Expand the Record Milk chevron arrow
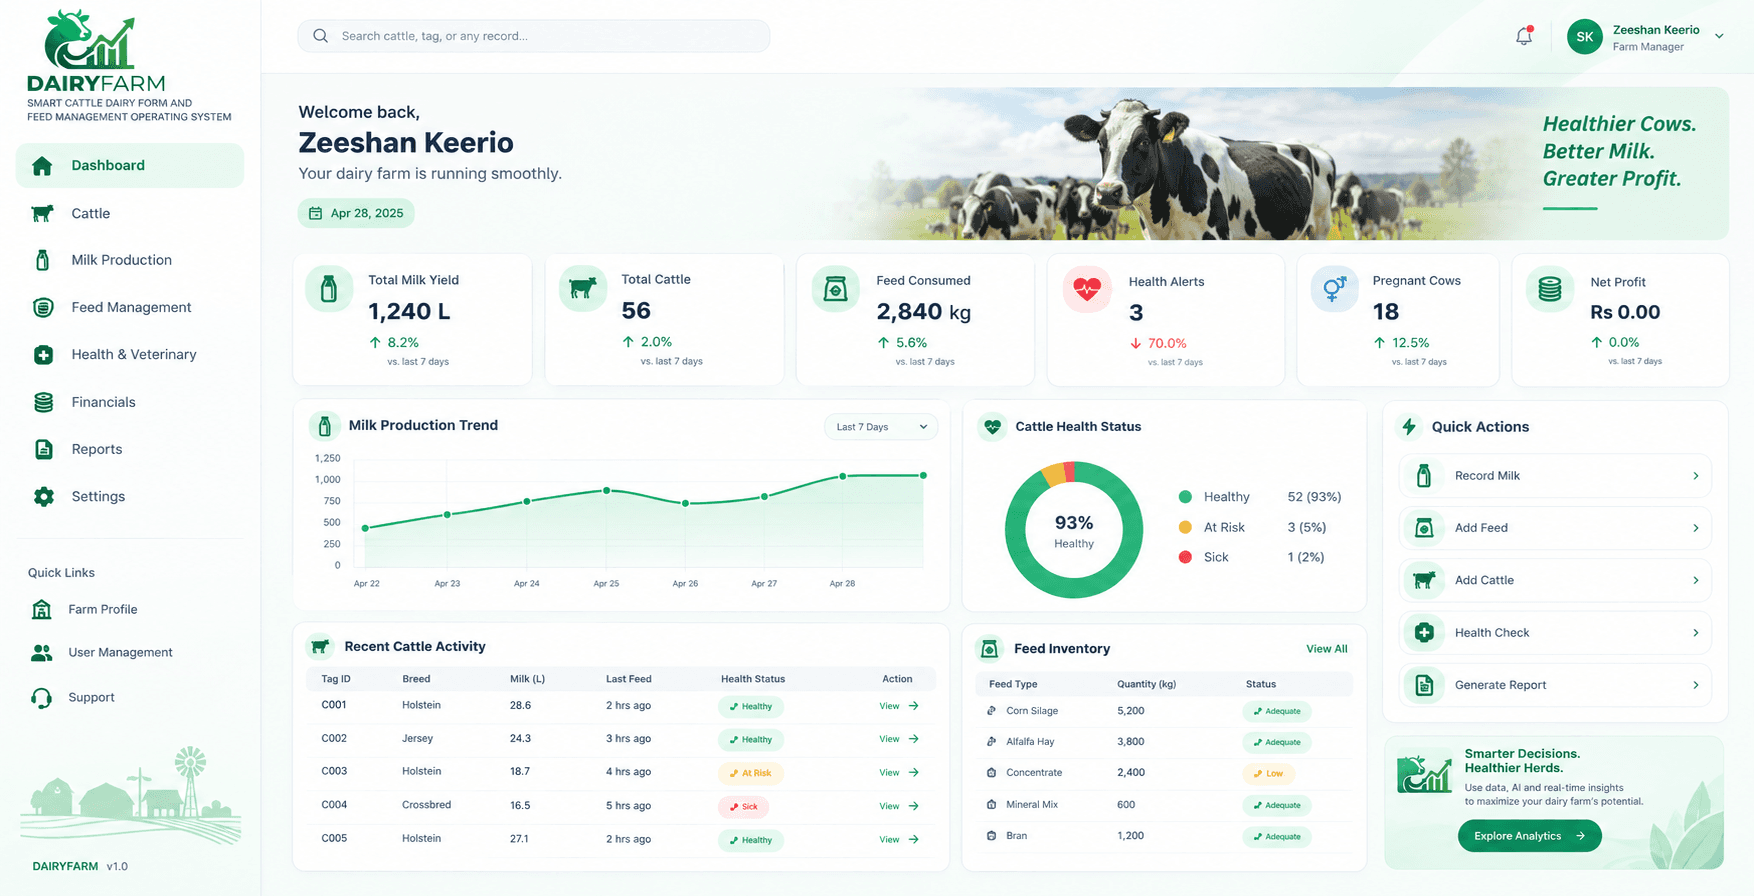1754x896 pixels. tap(1695, 476)
